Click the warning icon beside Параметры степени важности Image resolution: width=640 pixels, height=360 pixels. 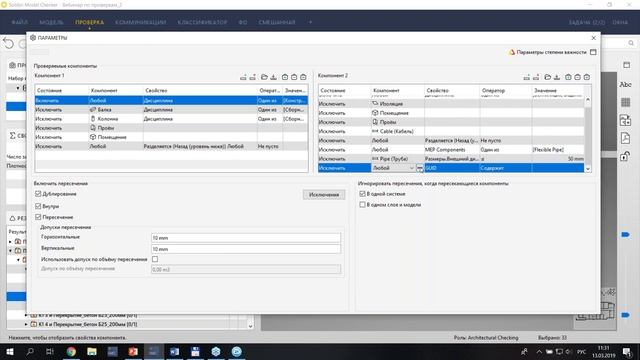point(511,52)
